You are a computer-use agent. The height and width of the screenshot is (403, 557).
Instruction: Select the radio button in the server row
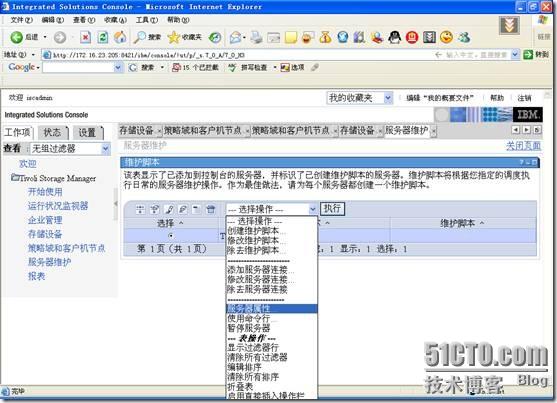[x=171, y=236]
